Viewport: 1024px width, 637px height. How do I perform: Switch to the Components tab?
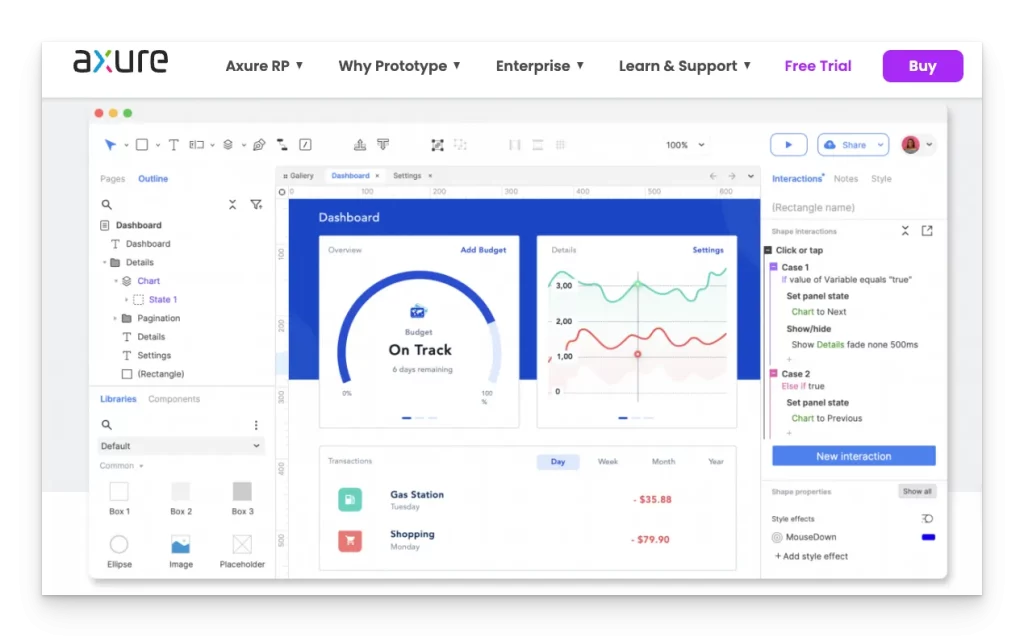click(174, 399)
